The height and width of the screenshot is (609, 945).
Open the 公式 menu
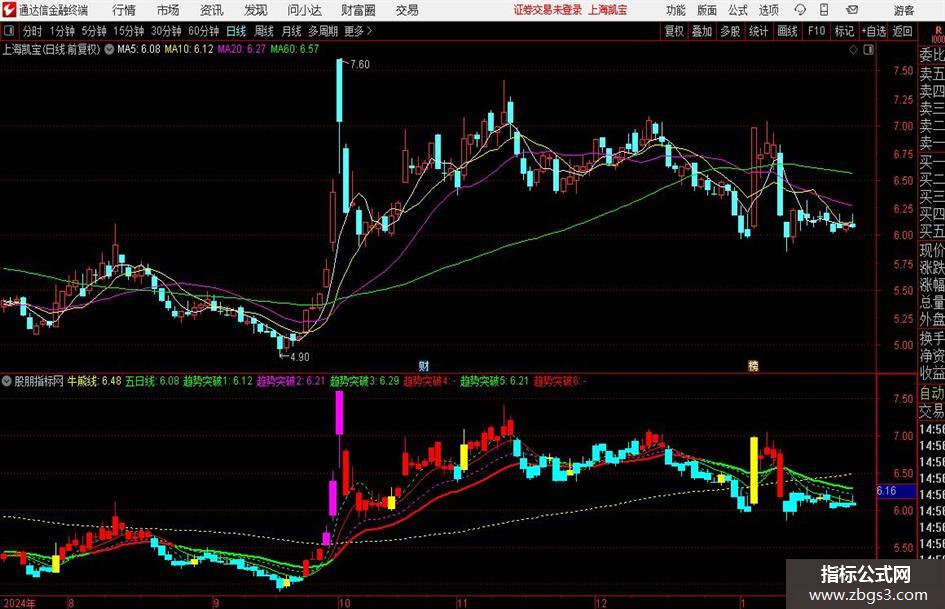click(x=738, y=10)
